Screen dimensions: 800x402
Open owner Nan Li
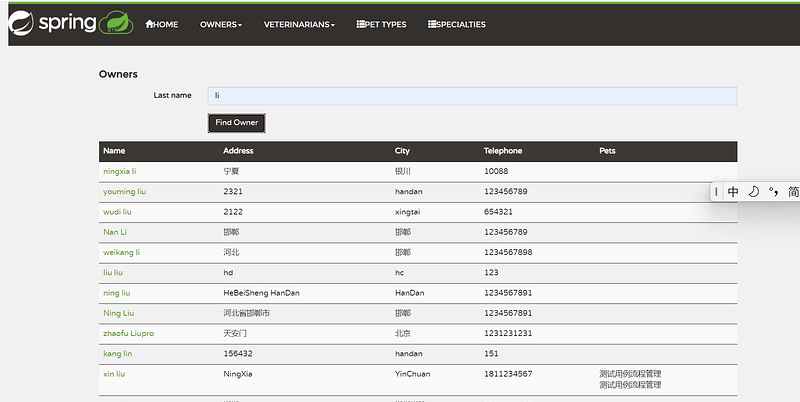click(x=115, y=232)
